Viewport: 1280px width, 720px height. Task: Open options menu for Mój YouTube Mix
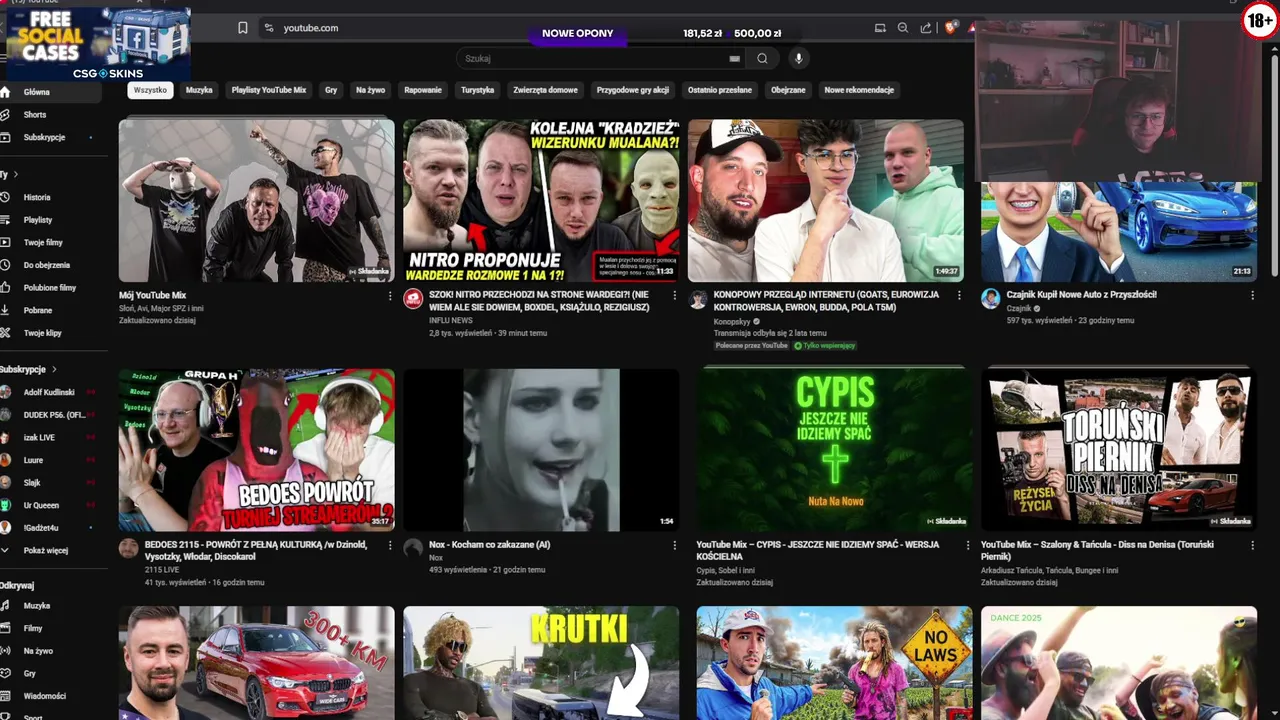pyautogui.click(x=390, y=296)
